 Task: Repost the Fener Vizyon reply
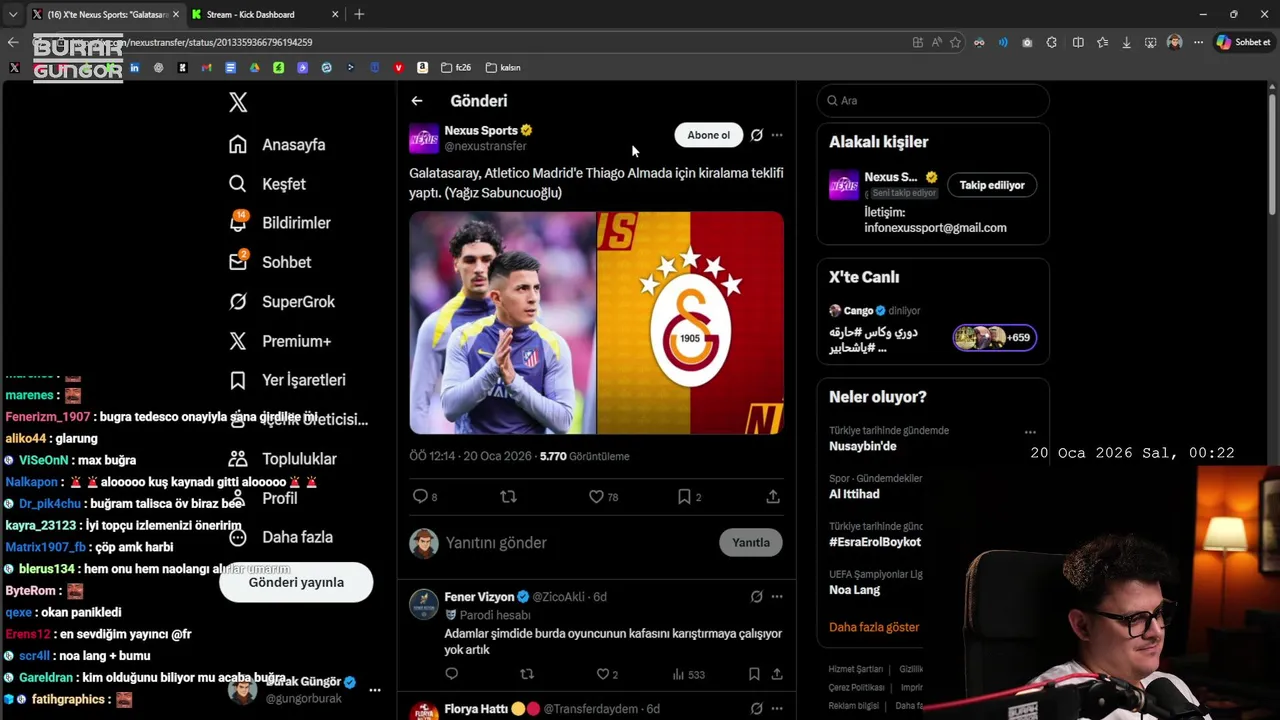coord(527,674)
